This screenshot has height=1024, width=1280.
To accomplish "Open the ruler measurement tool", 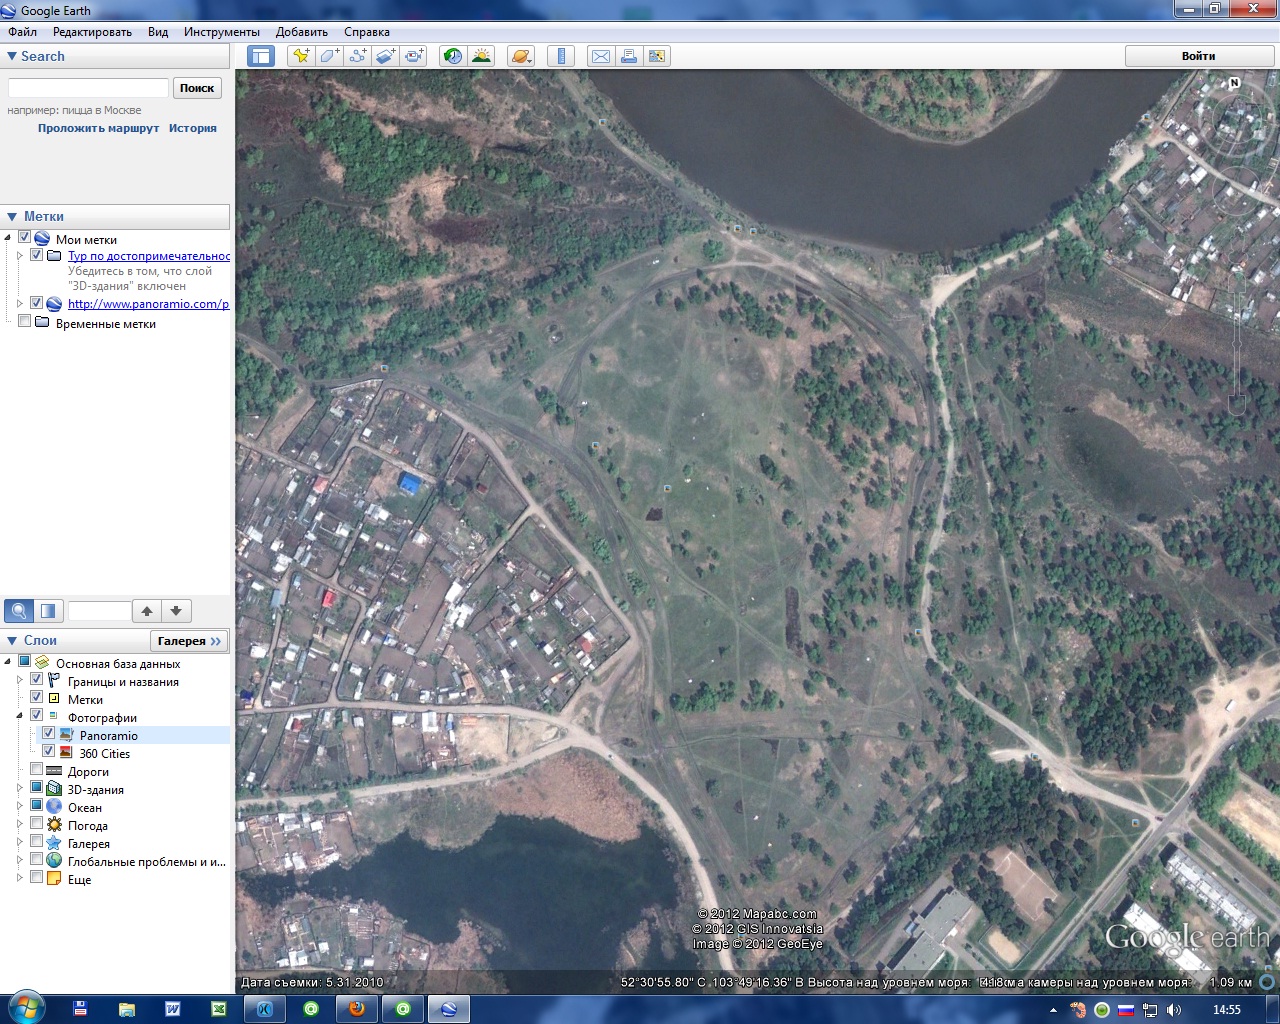I will pyautogui.click(x=561, y=56).
